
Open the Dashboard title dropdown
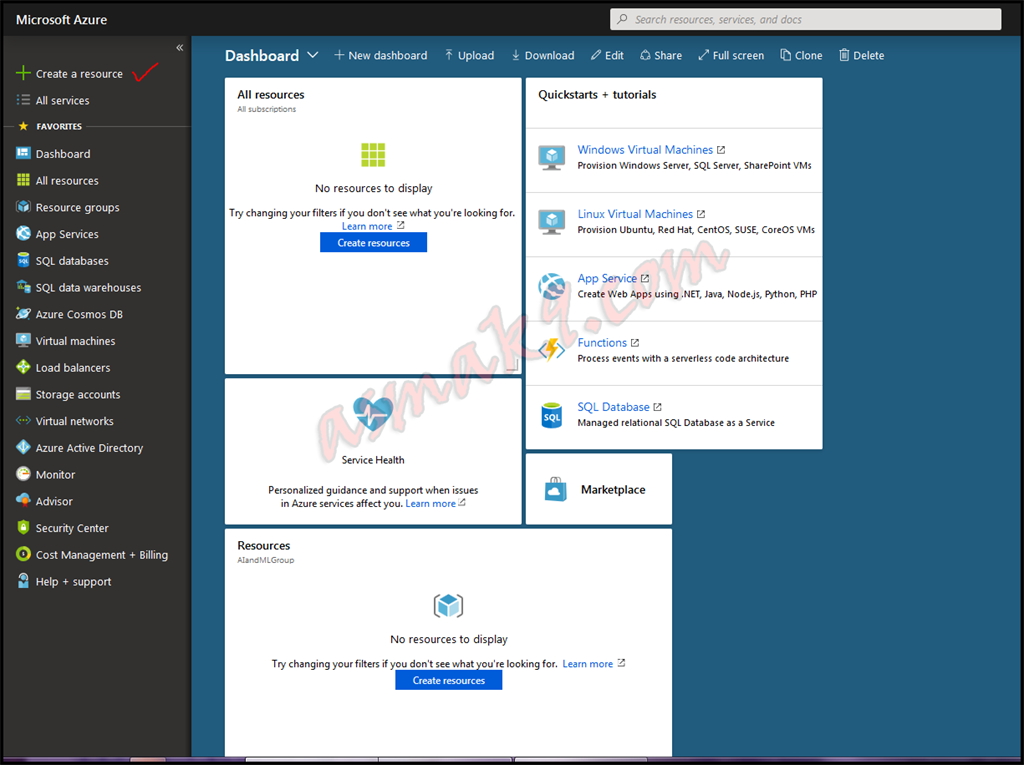tap(313, 55)
